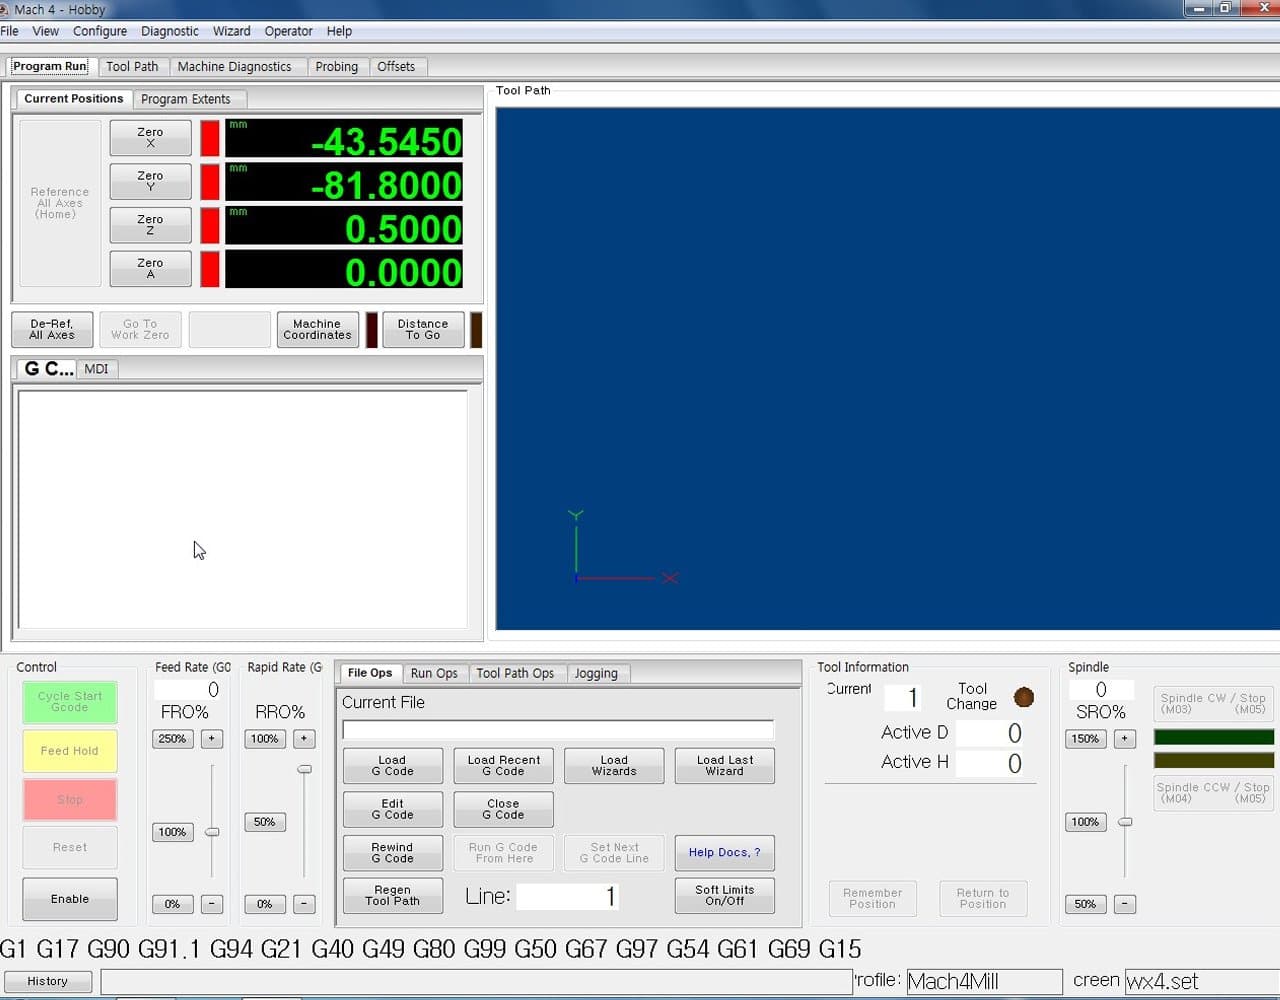1280x1000 pixels.
Task: Click Reference All Axes
Action: click(x=59, y=203)
